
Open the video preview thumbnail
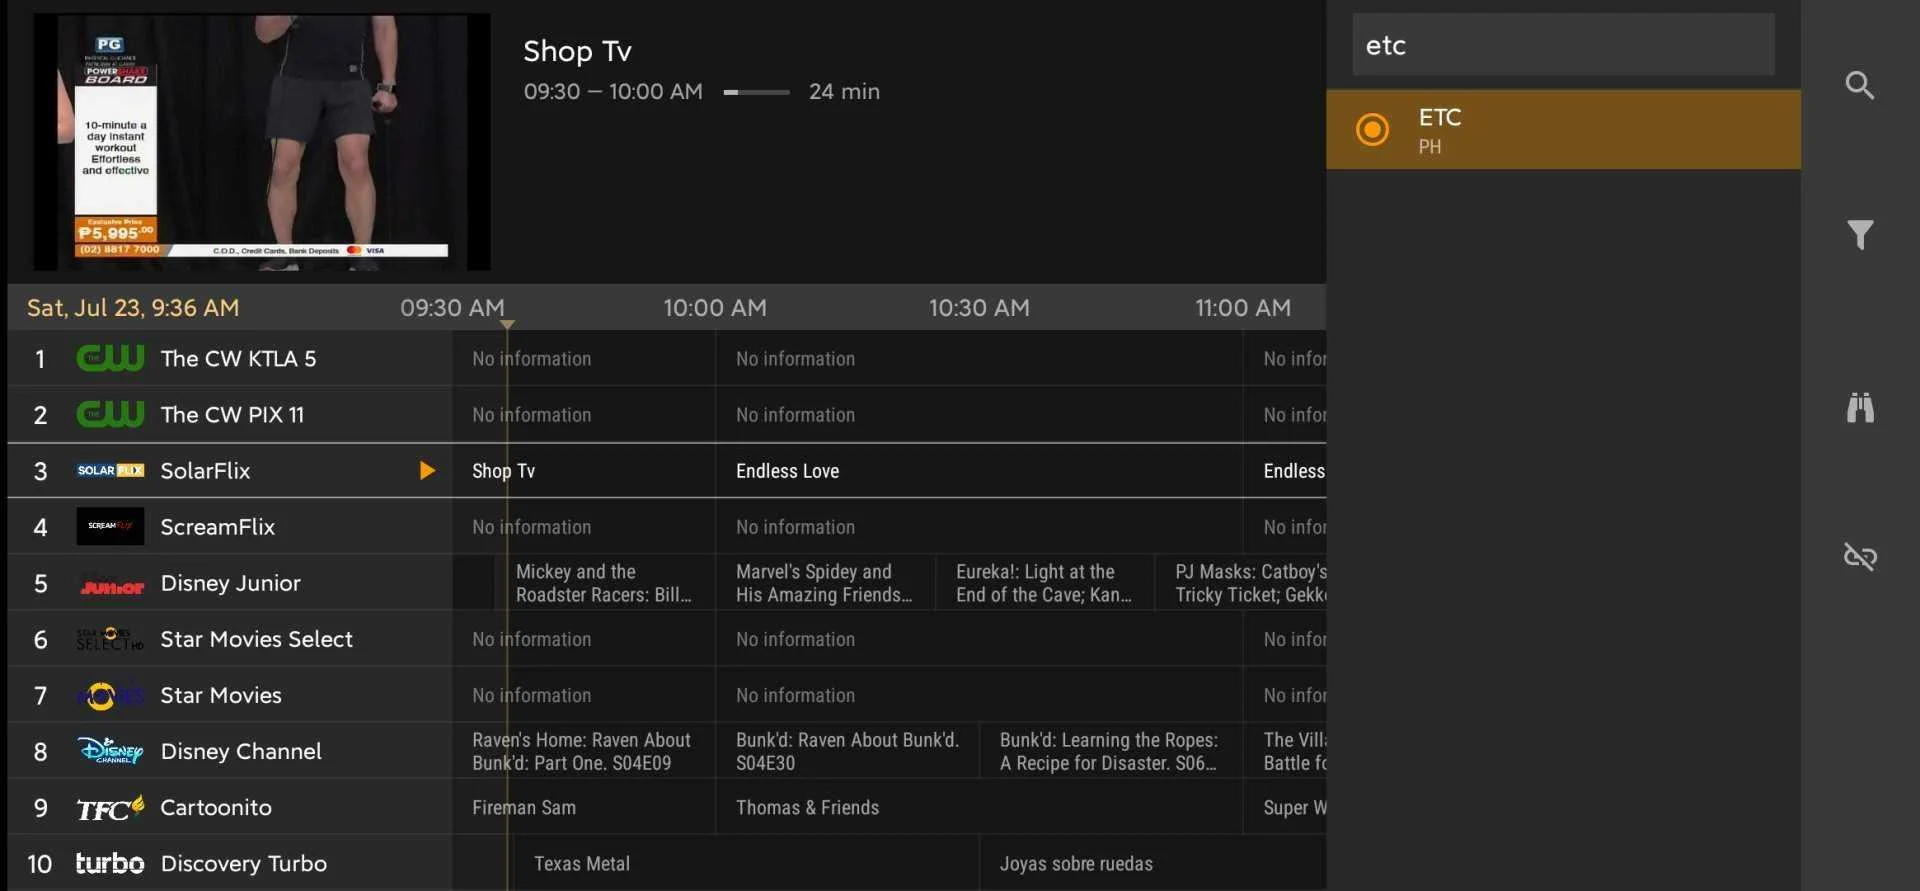tap(262, 141)
